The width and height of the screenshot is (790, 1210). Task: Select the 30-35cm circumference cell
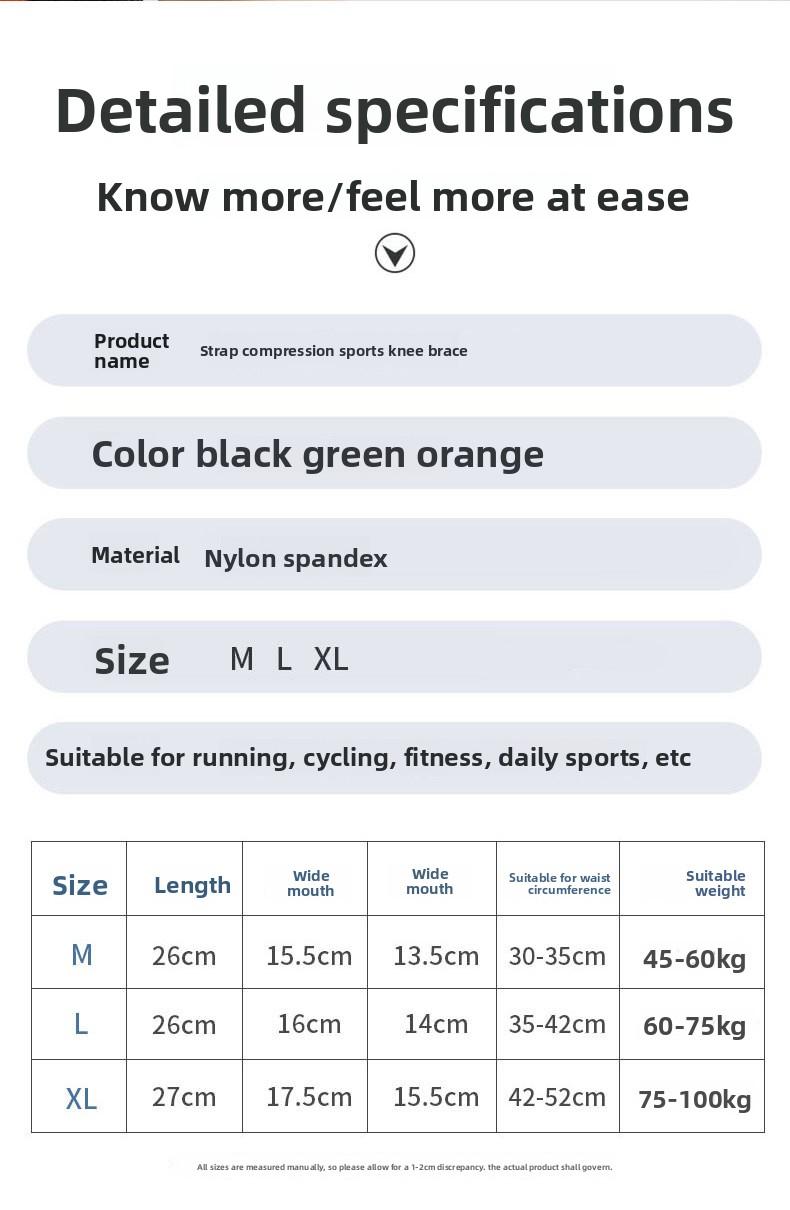tap(557, 956)
